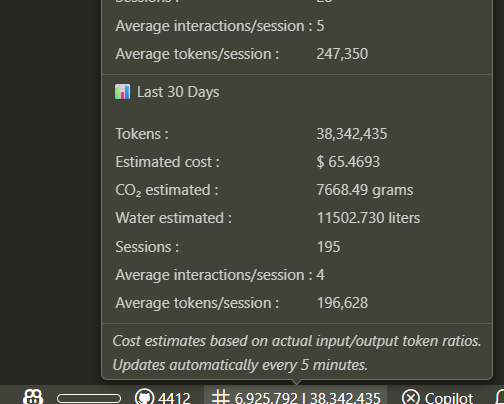This screenshot has height=404, width=504.
Task: Click the 'Cost estimates based on actual' note
Action: point(297,341)
